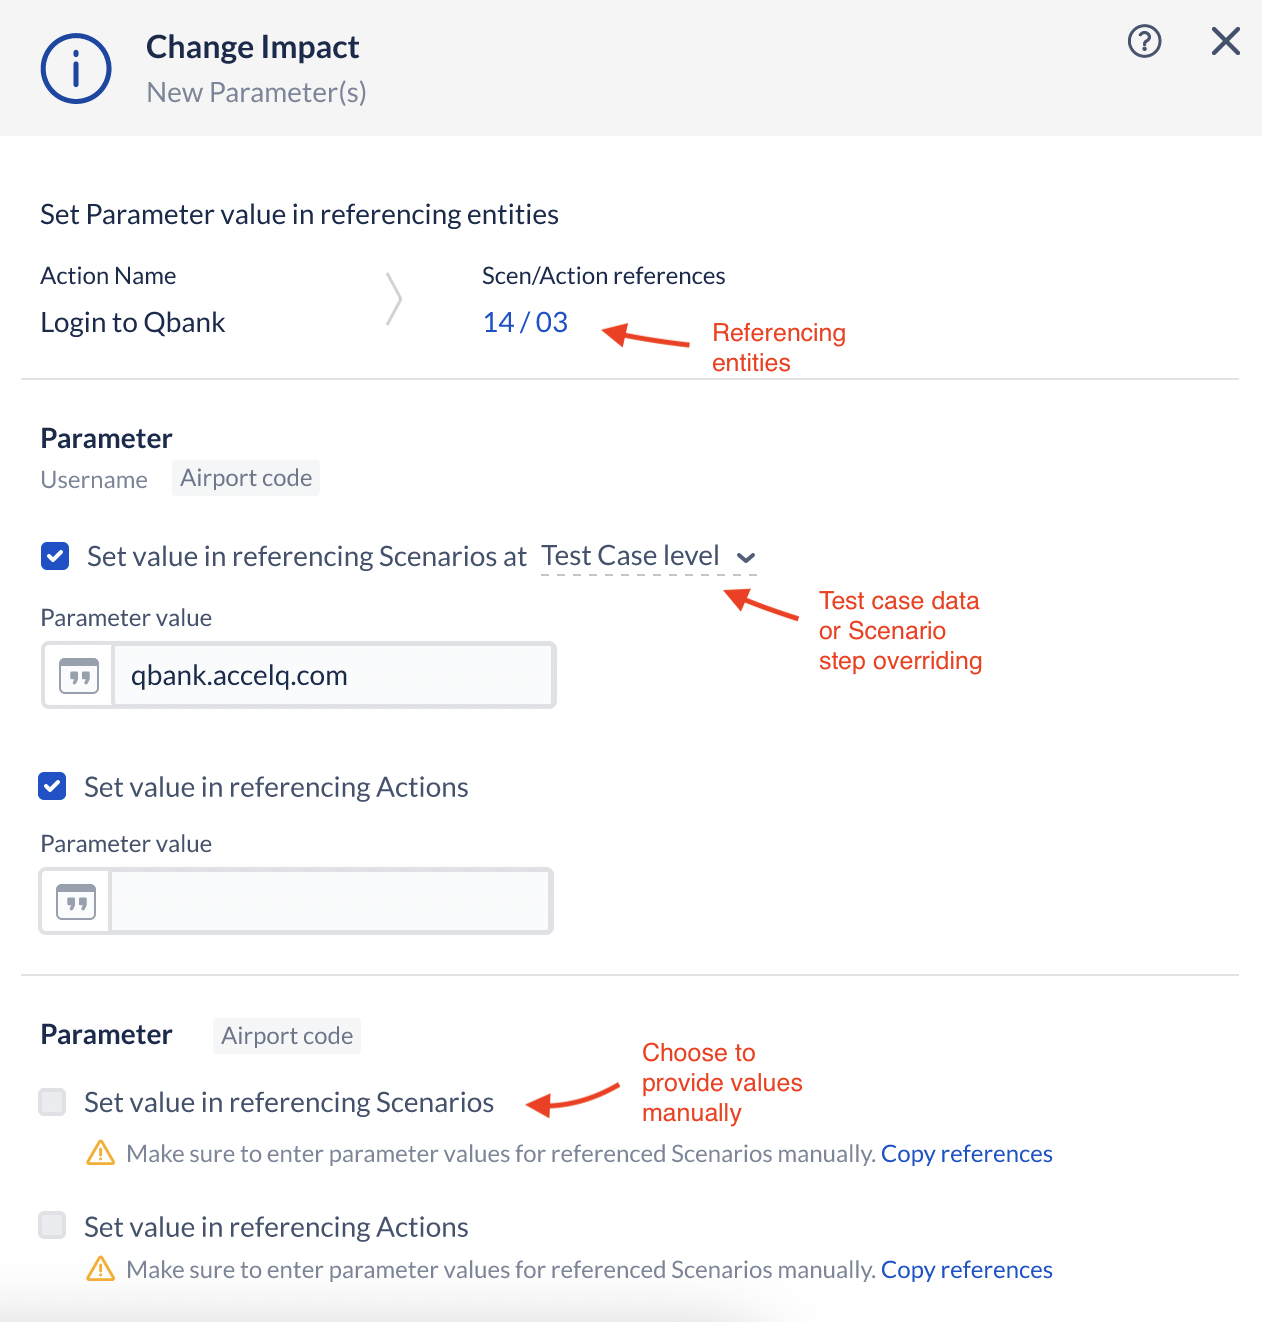This screenshot has width=1262, height=1322.
Task: Click the quote icon beside qbank.accelq.com
Action: coord(79,676)
